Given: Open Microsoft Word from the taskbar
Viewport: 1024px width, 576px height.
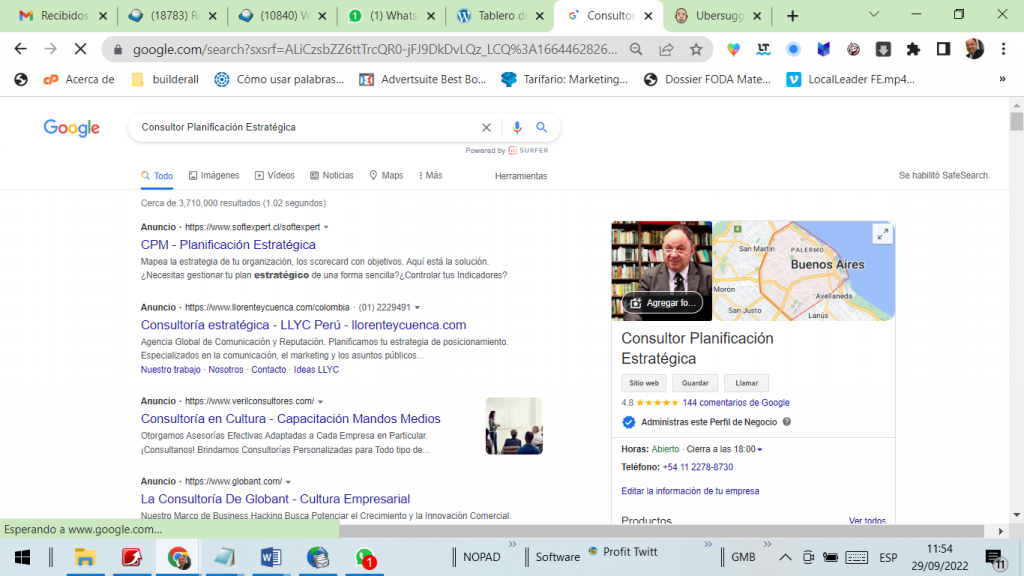Looking at the screenshot, I should tap(270, 557).
